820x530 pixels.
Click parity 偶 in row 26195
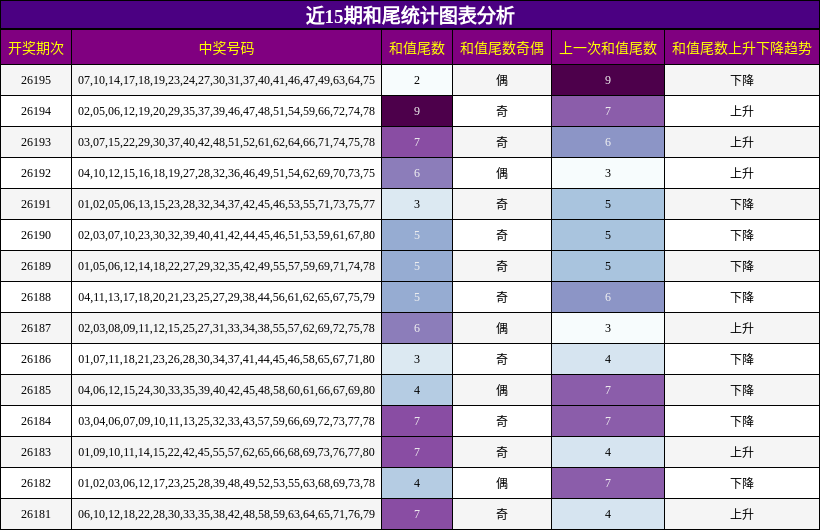tap(502, 80)
